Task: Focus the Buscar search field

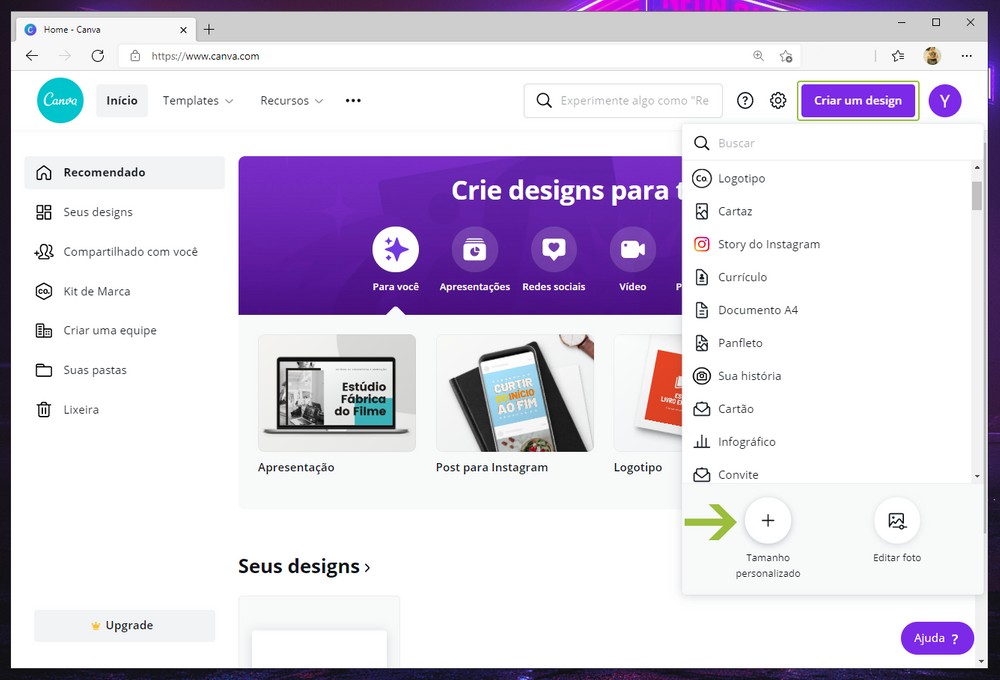Action: (832, 143)
